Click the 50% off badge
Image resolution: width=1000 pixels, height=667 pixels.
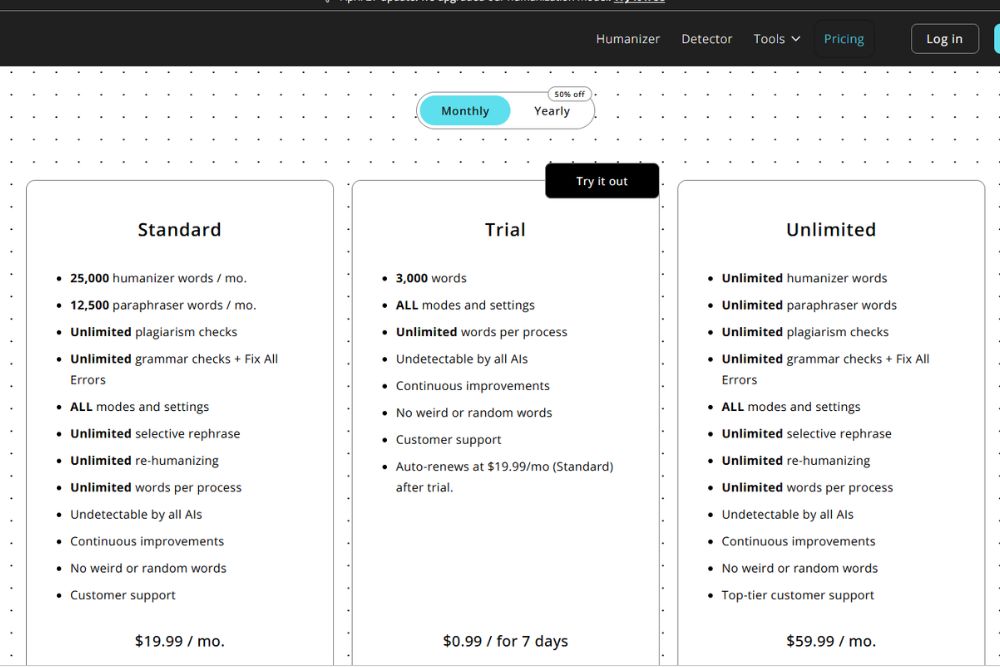click(x=570, y=94)
